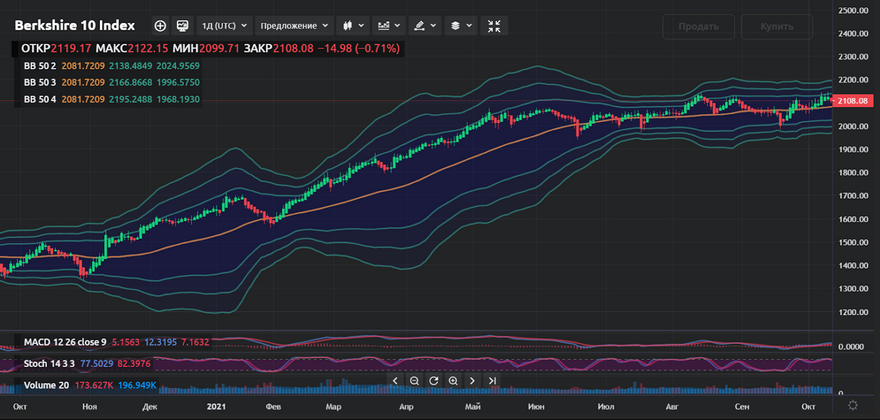Select the MACD 12 26 indicator label
The width and height of the screenshot is (880, 420).
64,343
